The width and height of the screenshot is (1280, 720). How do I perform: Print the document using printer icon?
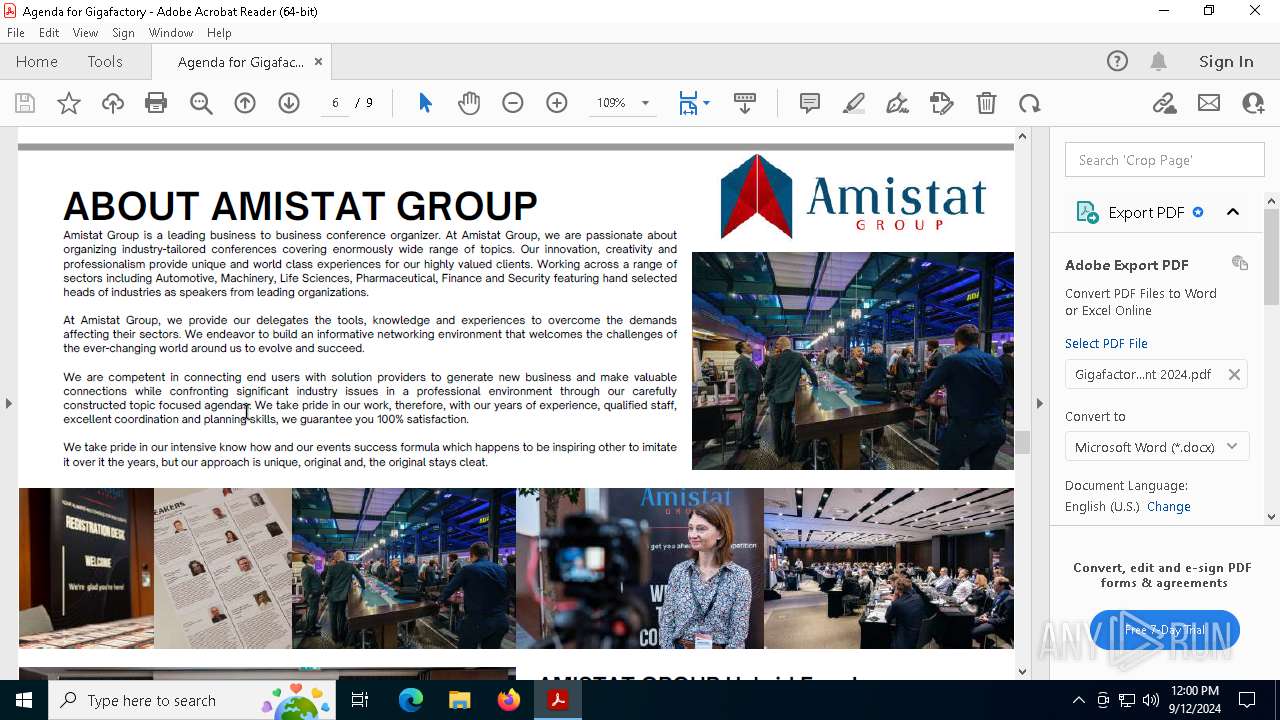click(156, 103)
